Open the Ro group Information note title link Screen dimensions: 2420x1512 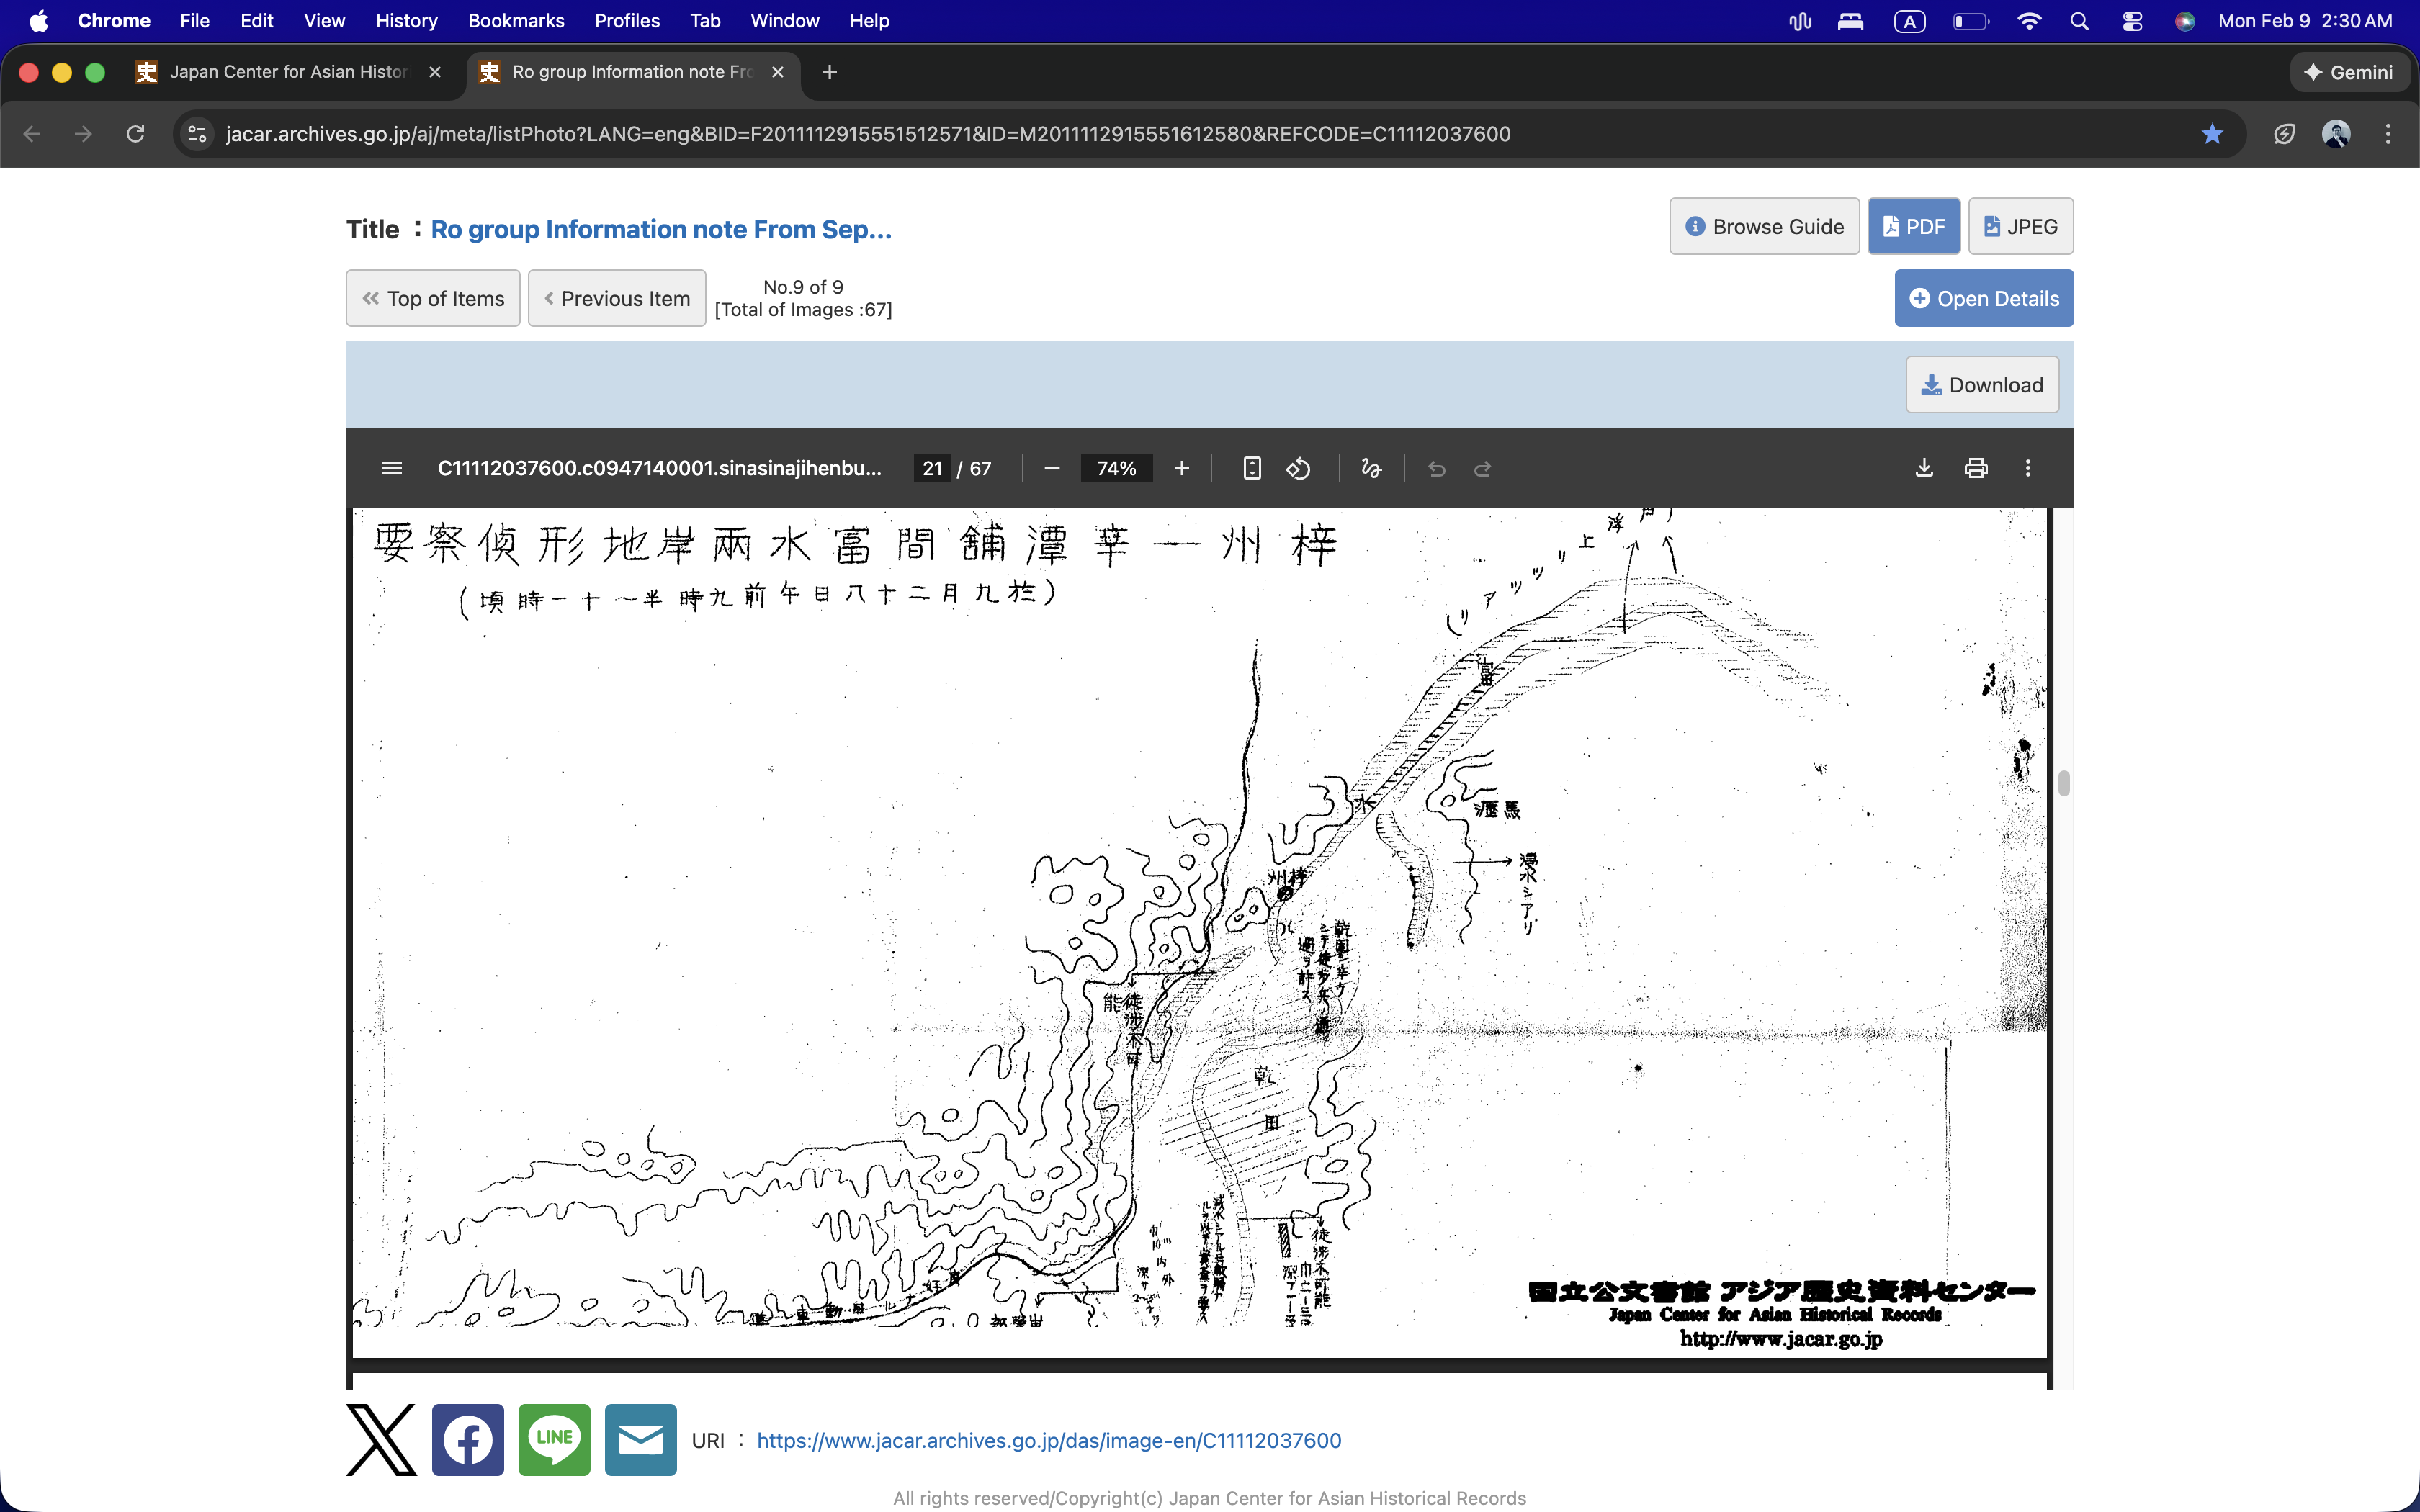tap(661, 229)
